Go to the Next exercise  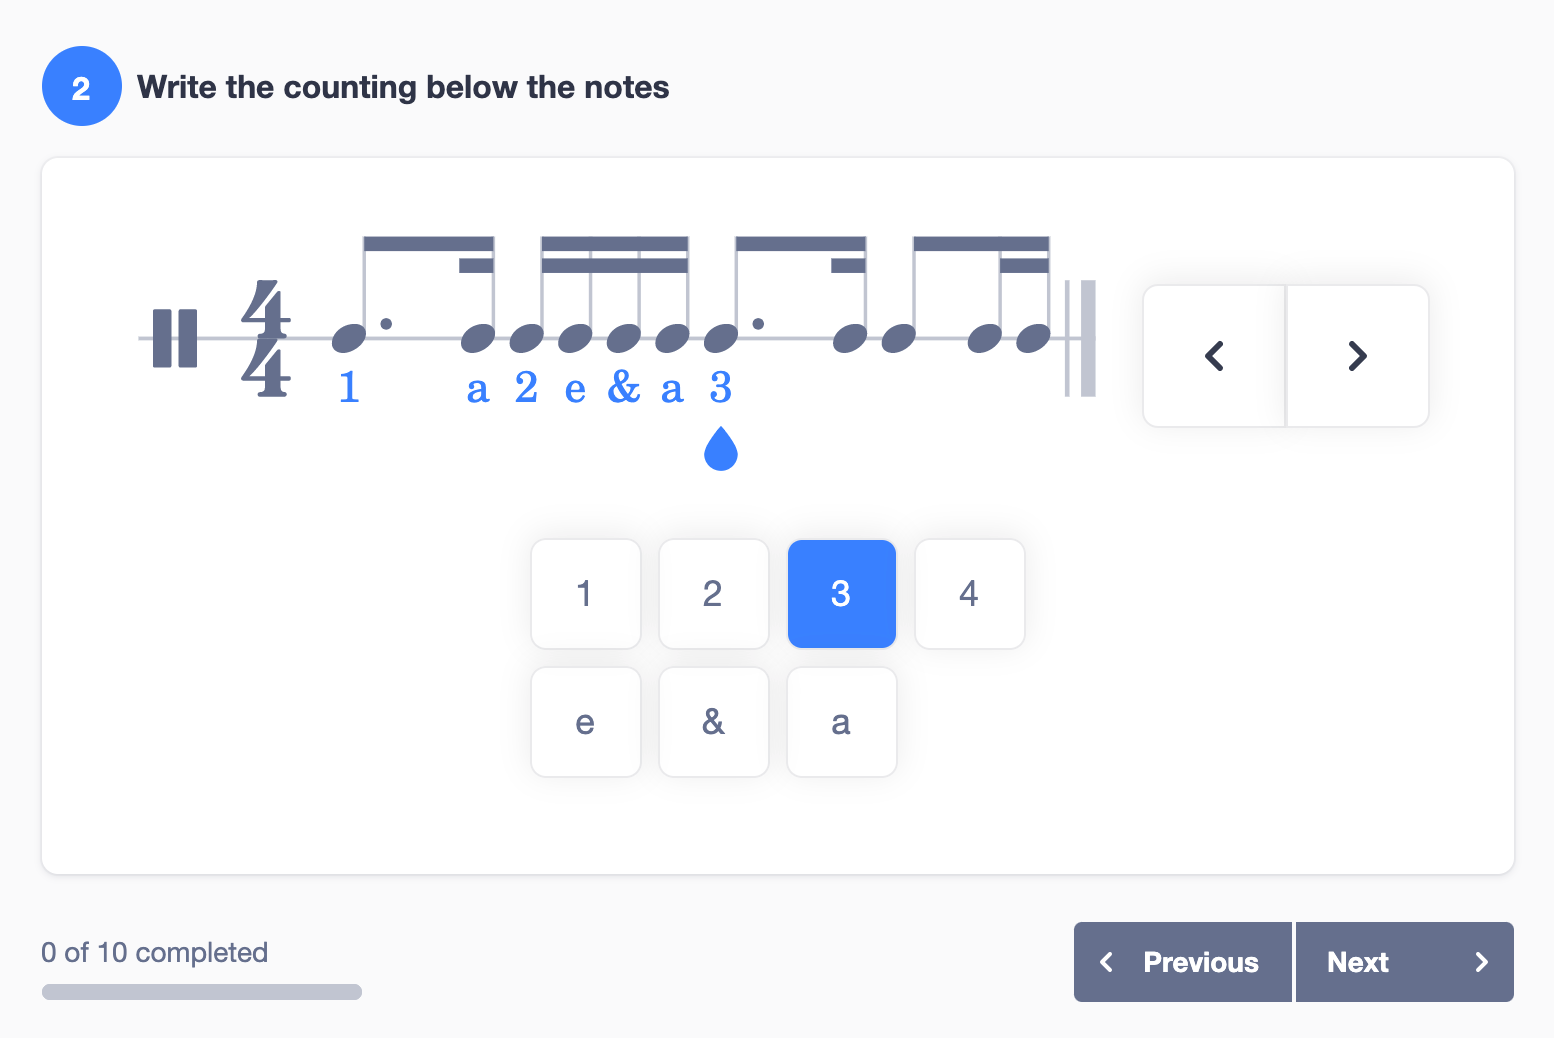coord(1405,962)
